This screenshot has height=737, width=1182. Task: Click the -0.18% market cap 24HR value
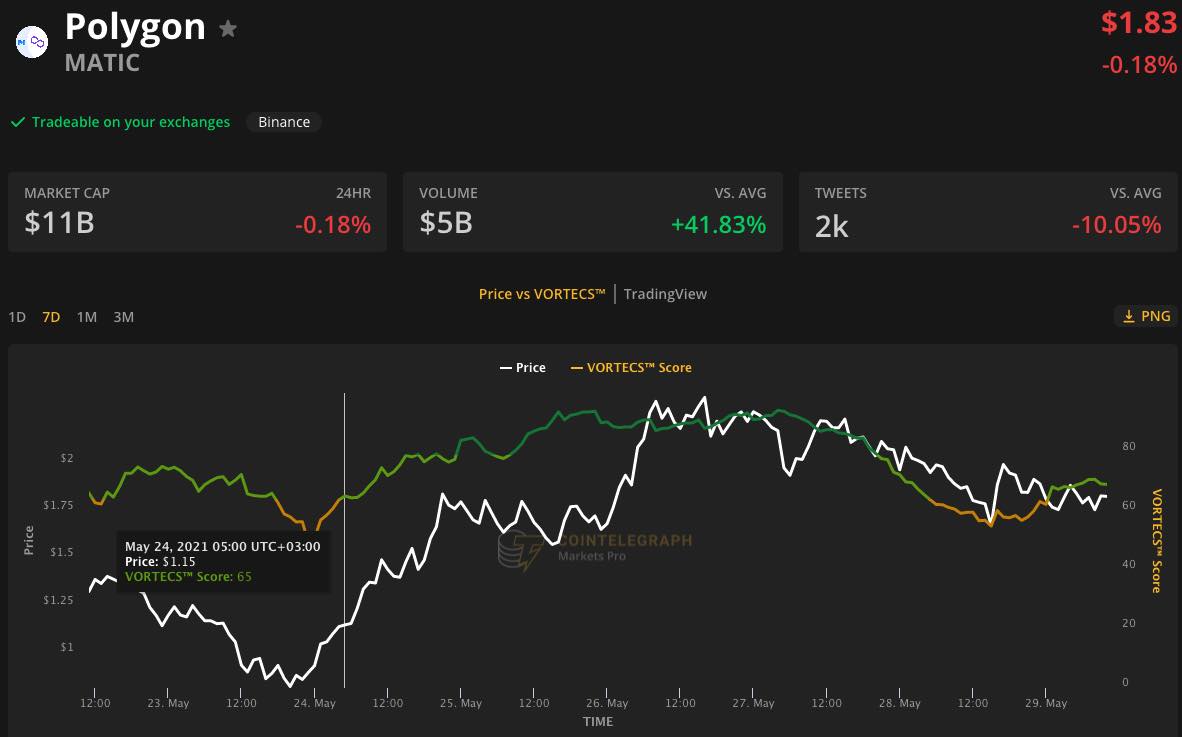pos(333,225)
